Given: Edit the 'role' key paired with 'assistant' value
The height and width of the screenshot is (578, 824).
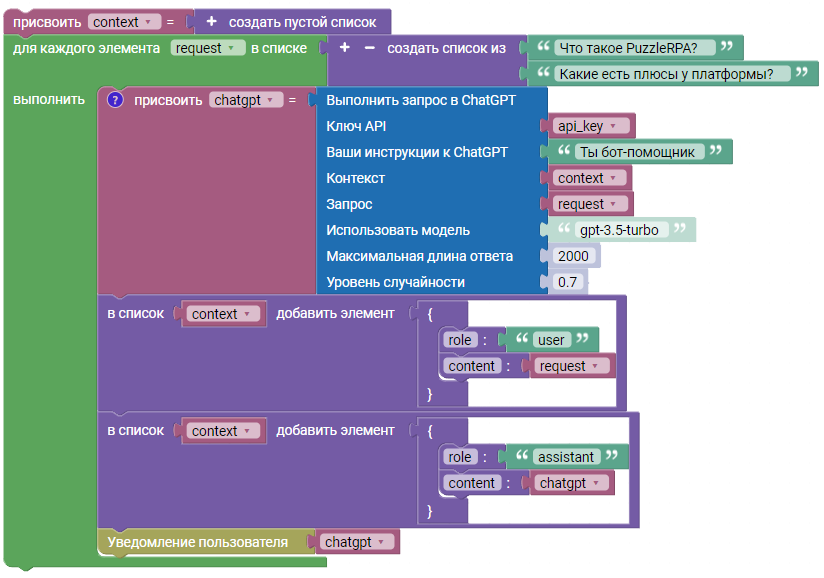Looking at the screenshot, I should (460, 457).
